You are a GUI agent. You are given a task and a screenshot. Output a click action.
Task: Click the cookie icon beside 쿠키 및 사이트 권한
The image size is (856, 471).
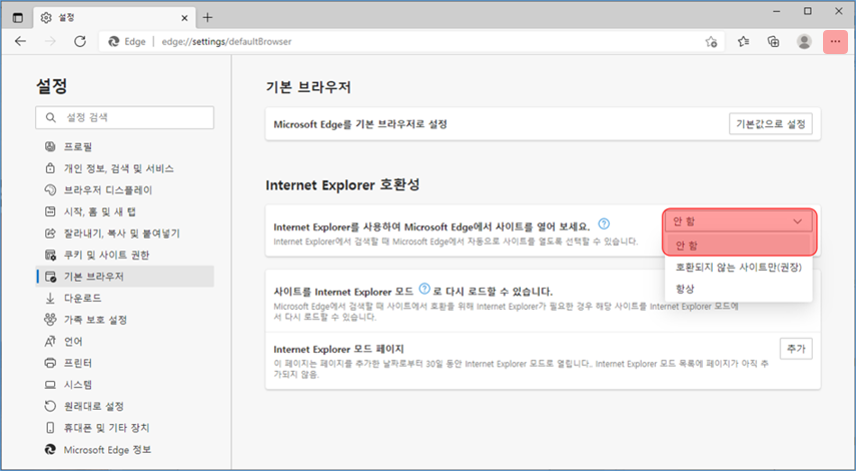50,255
